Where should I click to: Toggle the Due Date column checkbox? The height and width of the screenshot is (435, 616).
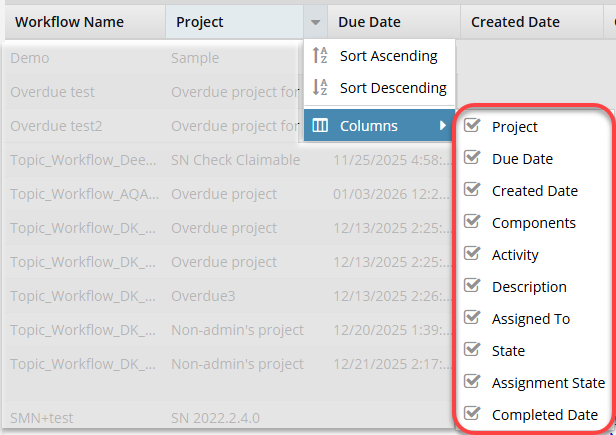pos(473,159)
